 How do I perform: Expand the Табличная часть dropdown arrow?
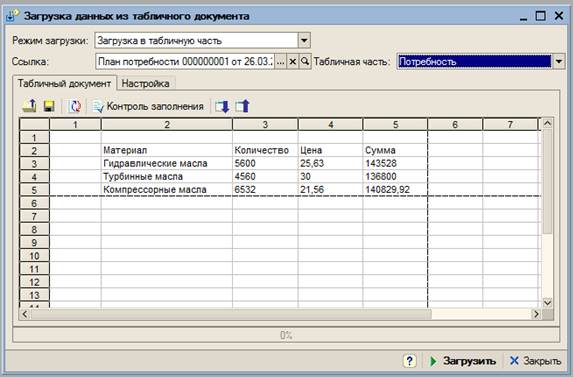pyautogui.click(x=559, y=61)
